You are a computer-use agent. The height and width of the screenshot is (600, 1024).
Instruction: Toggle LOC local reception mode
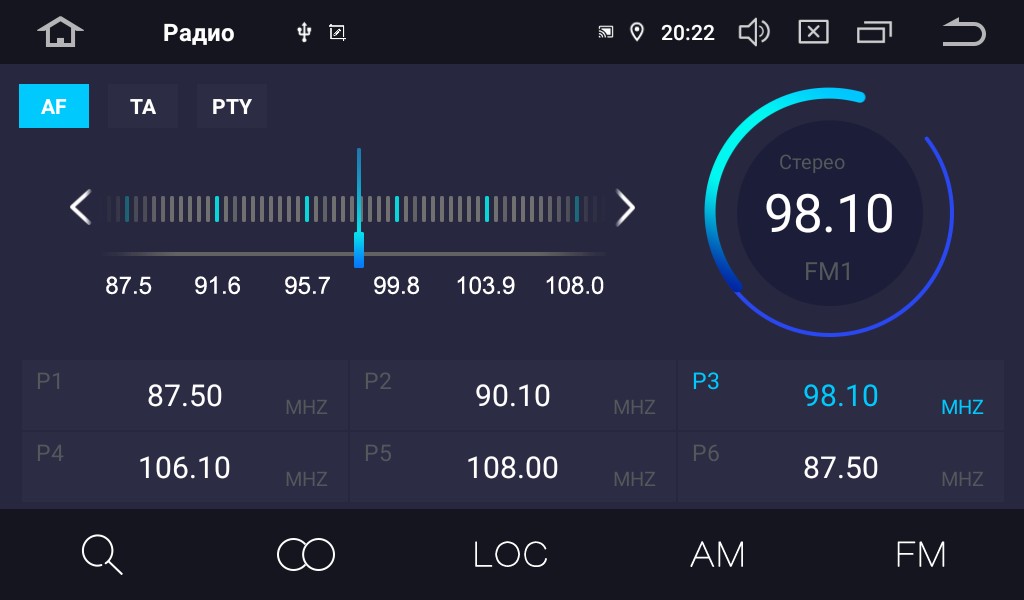510,555
